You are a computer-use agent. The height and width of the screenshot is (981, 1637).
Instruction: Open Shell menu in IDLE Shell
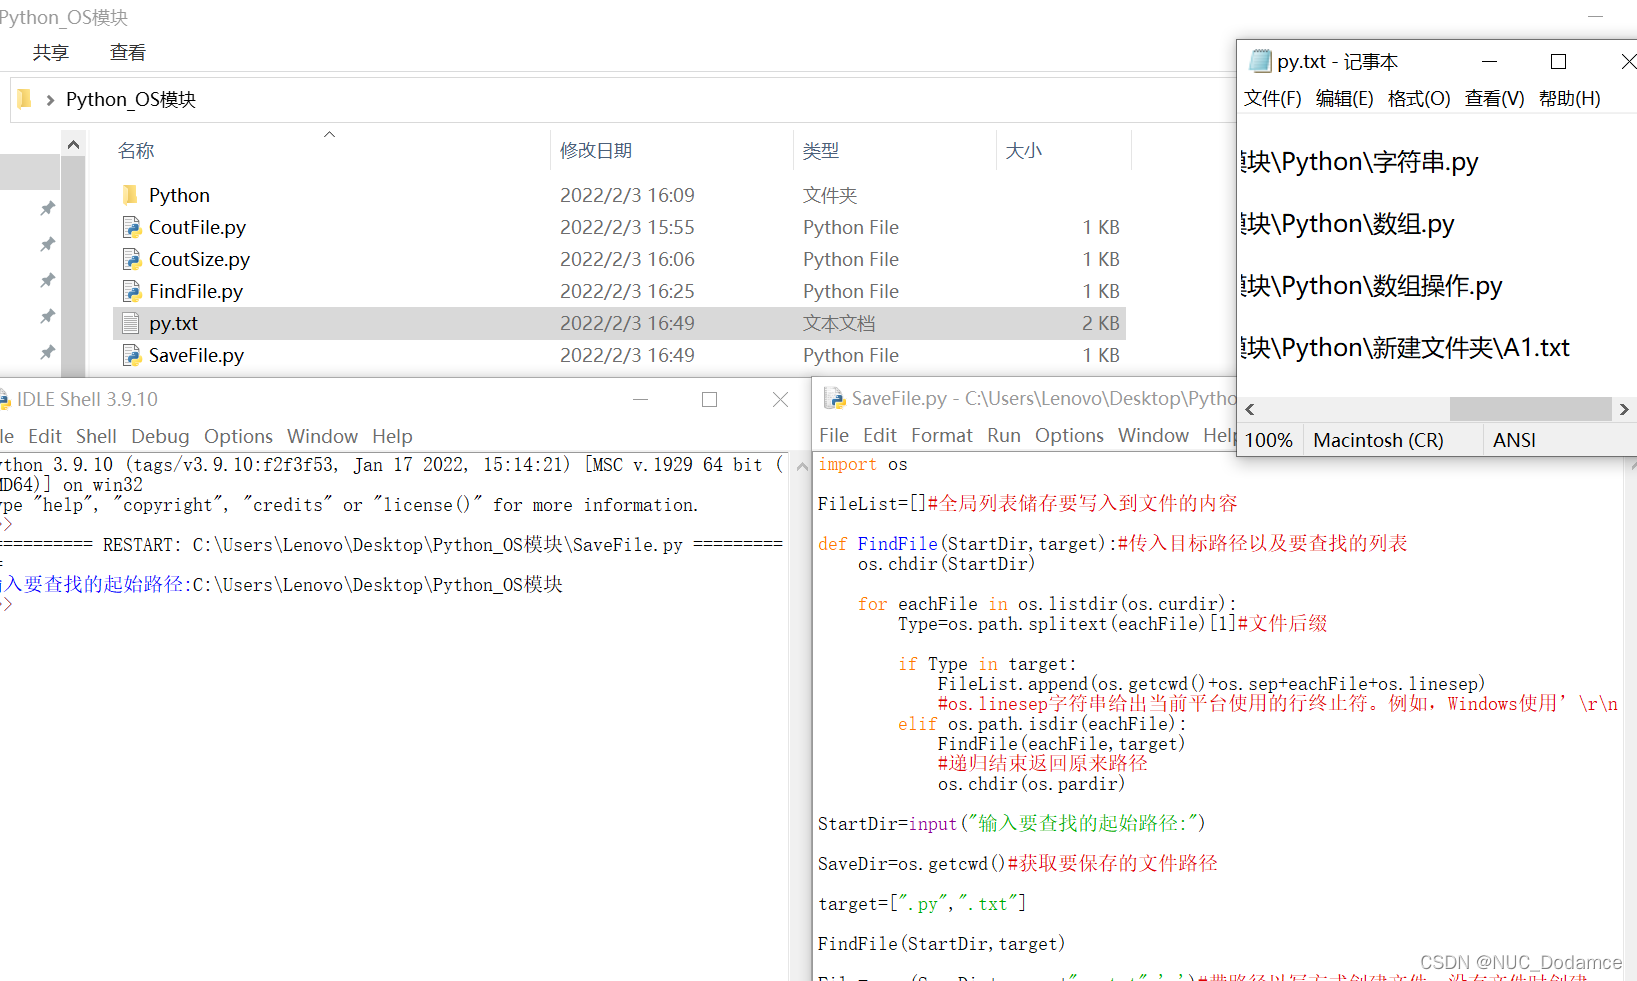pos(96,436)
